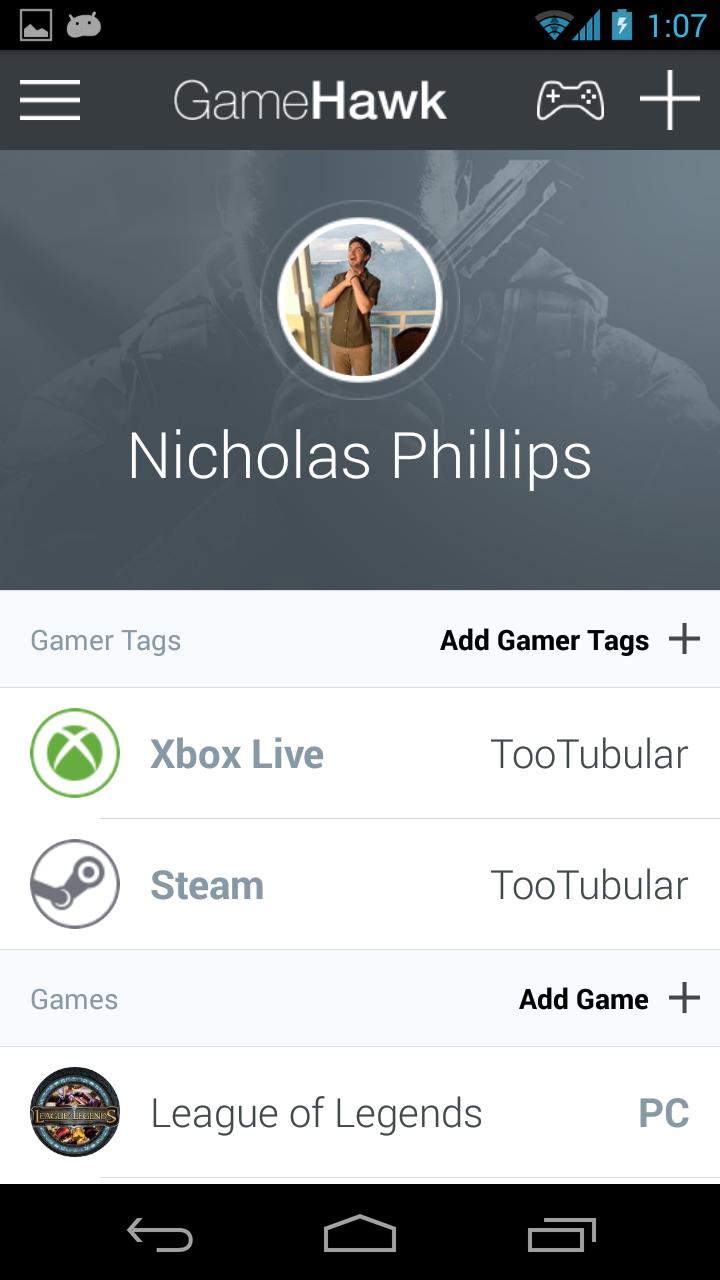
Task: Open the League of Legends entry
Action: pos(360,1113)
